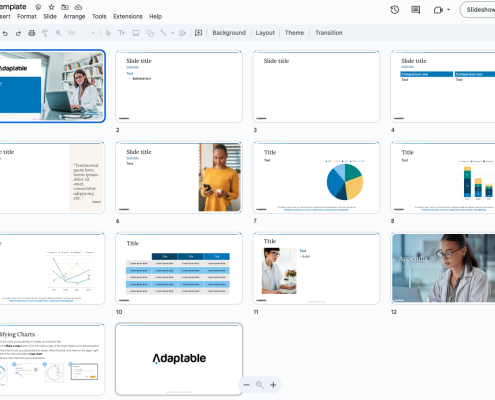Open the Theme panel
This screenshot has height=400, width=495.
coord(294,33)
